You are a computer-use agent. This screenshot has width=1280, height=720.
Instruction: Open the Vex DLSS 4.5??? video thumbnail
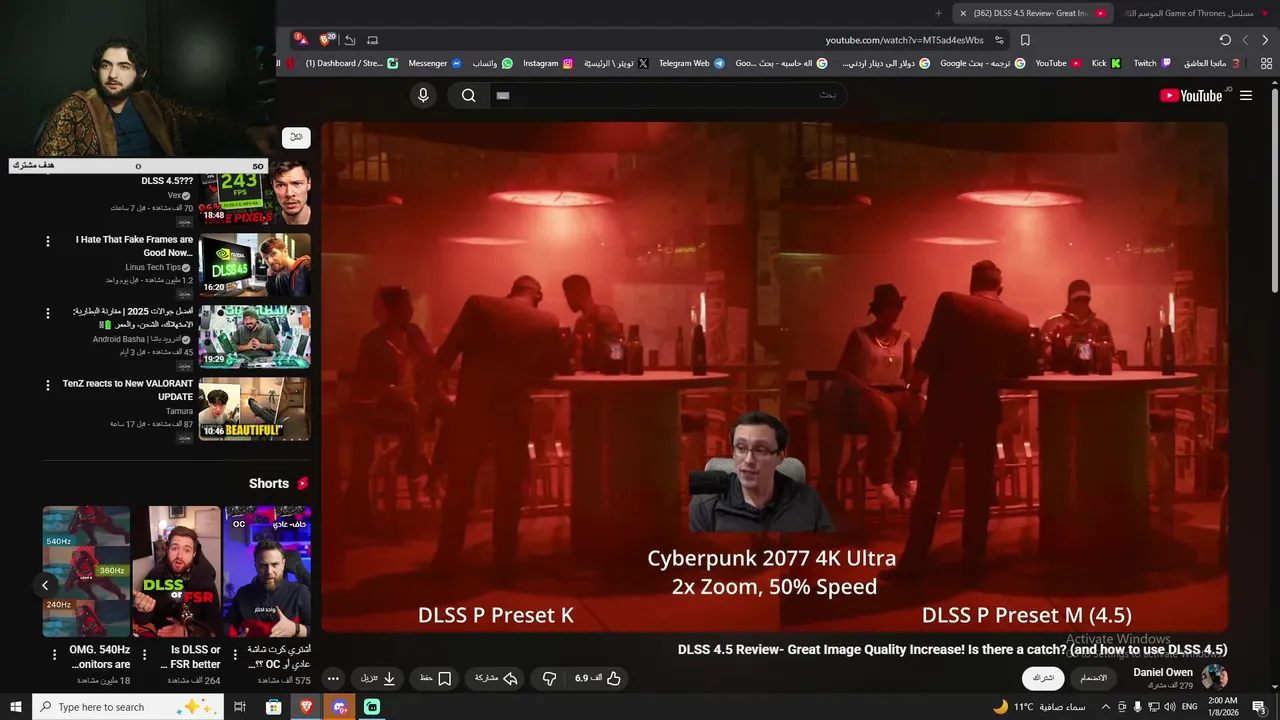click(255, 192)
